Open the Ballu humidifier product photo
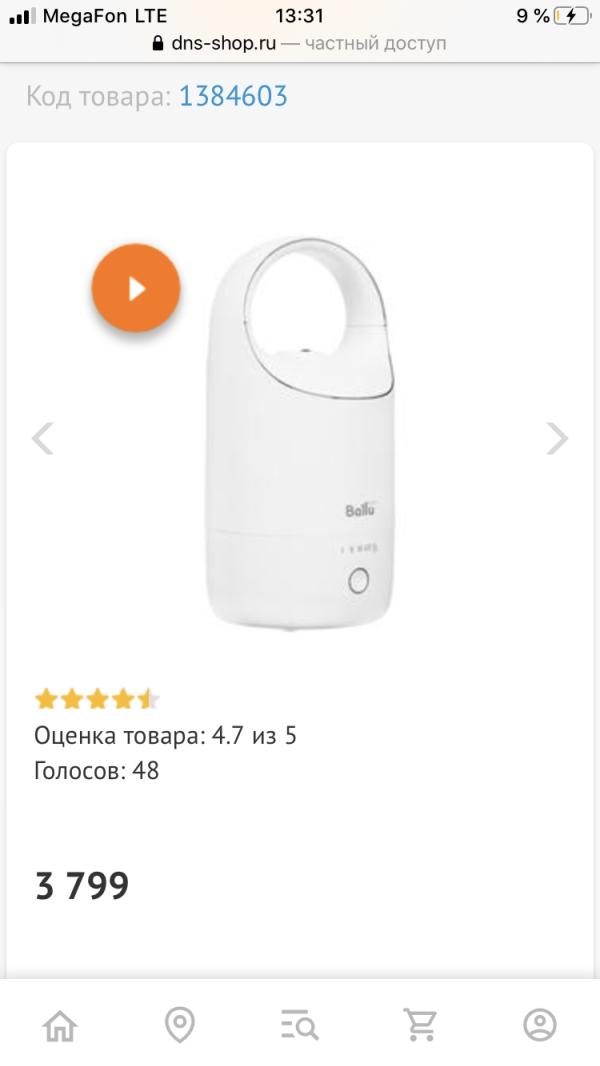Image resolution: width=600 pixels, height=1066 pixels. point(300,440)
